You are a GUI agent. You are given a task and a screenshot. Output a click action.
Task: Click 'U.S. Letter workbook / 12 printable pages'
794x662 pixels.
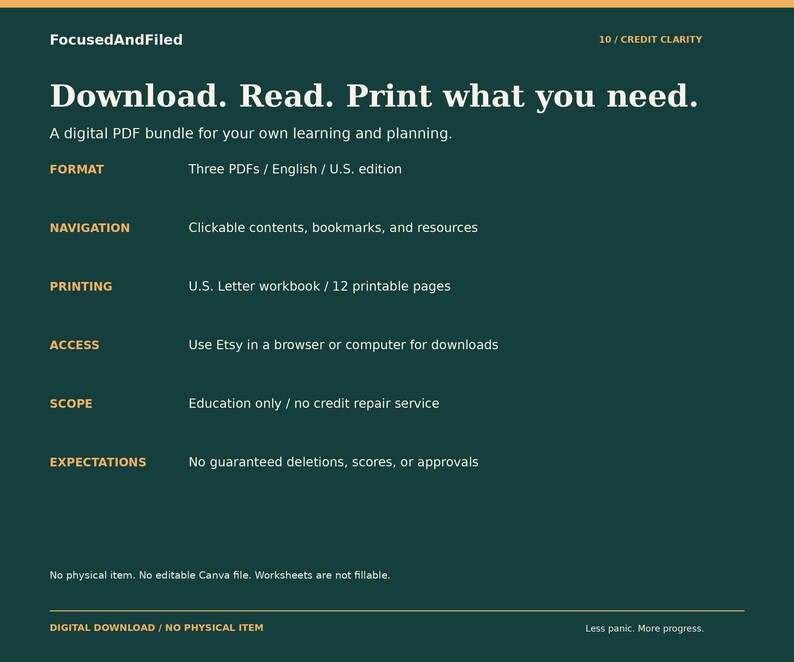pyautogui.click(x=319, y=287)
